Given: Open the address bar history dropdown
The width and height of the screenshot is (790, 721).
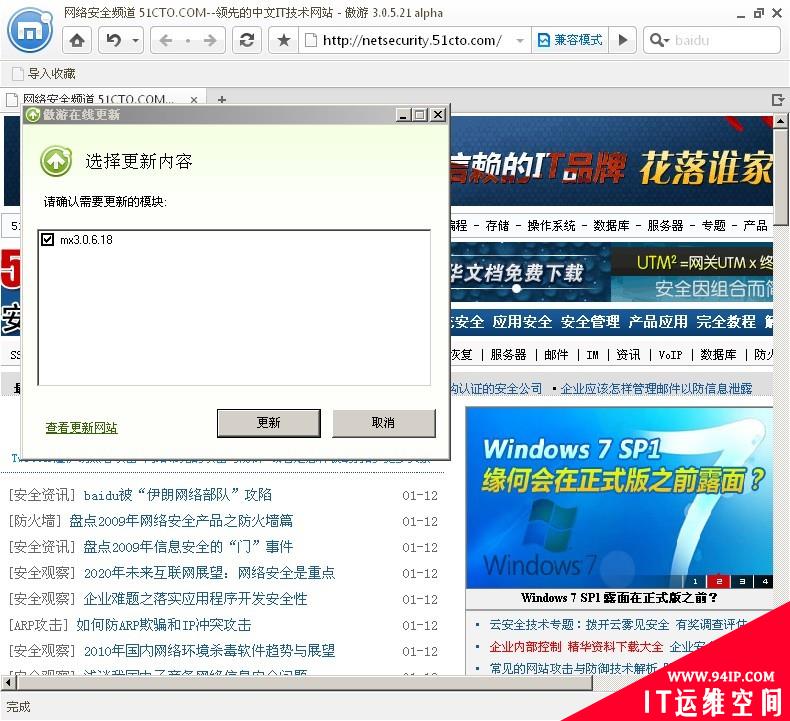Looking at the screenshot, I should 520,40.
